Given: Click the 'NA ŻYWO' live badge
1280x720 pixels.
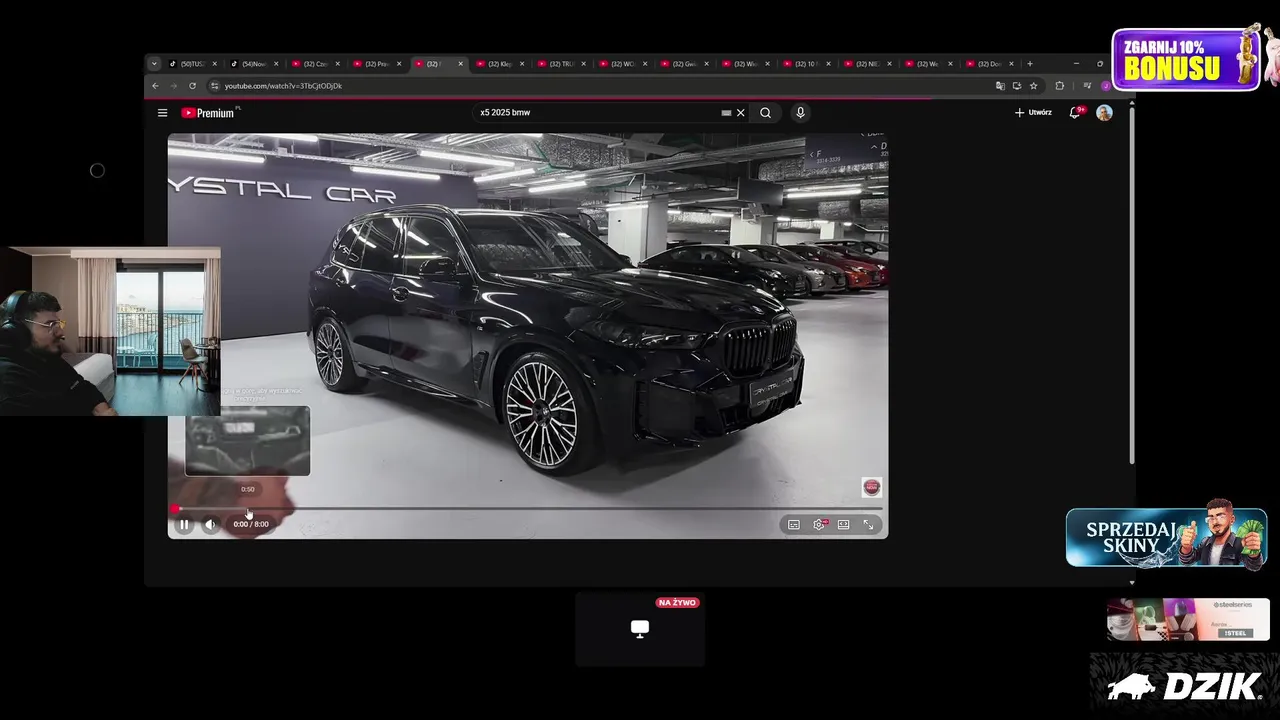Looking at the screenshot, I should coord(678,603).
